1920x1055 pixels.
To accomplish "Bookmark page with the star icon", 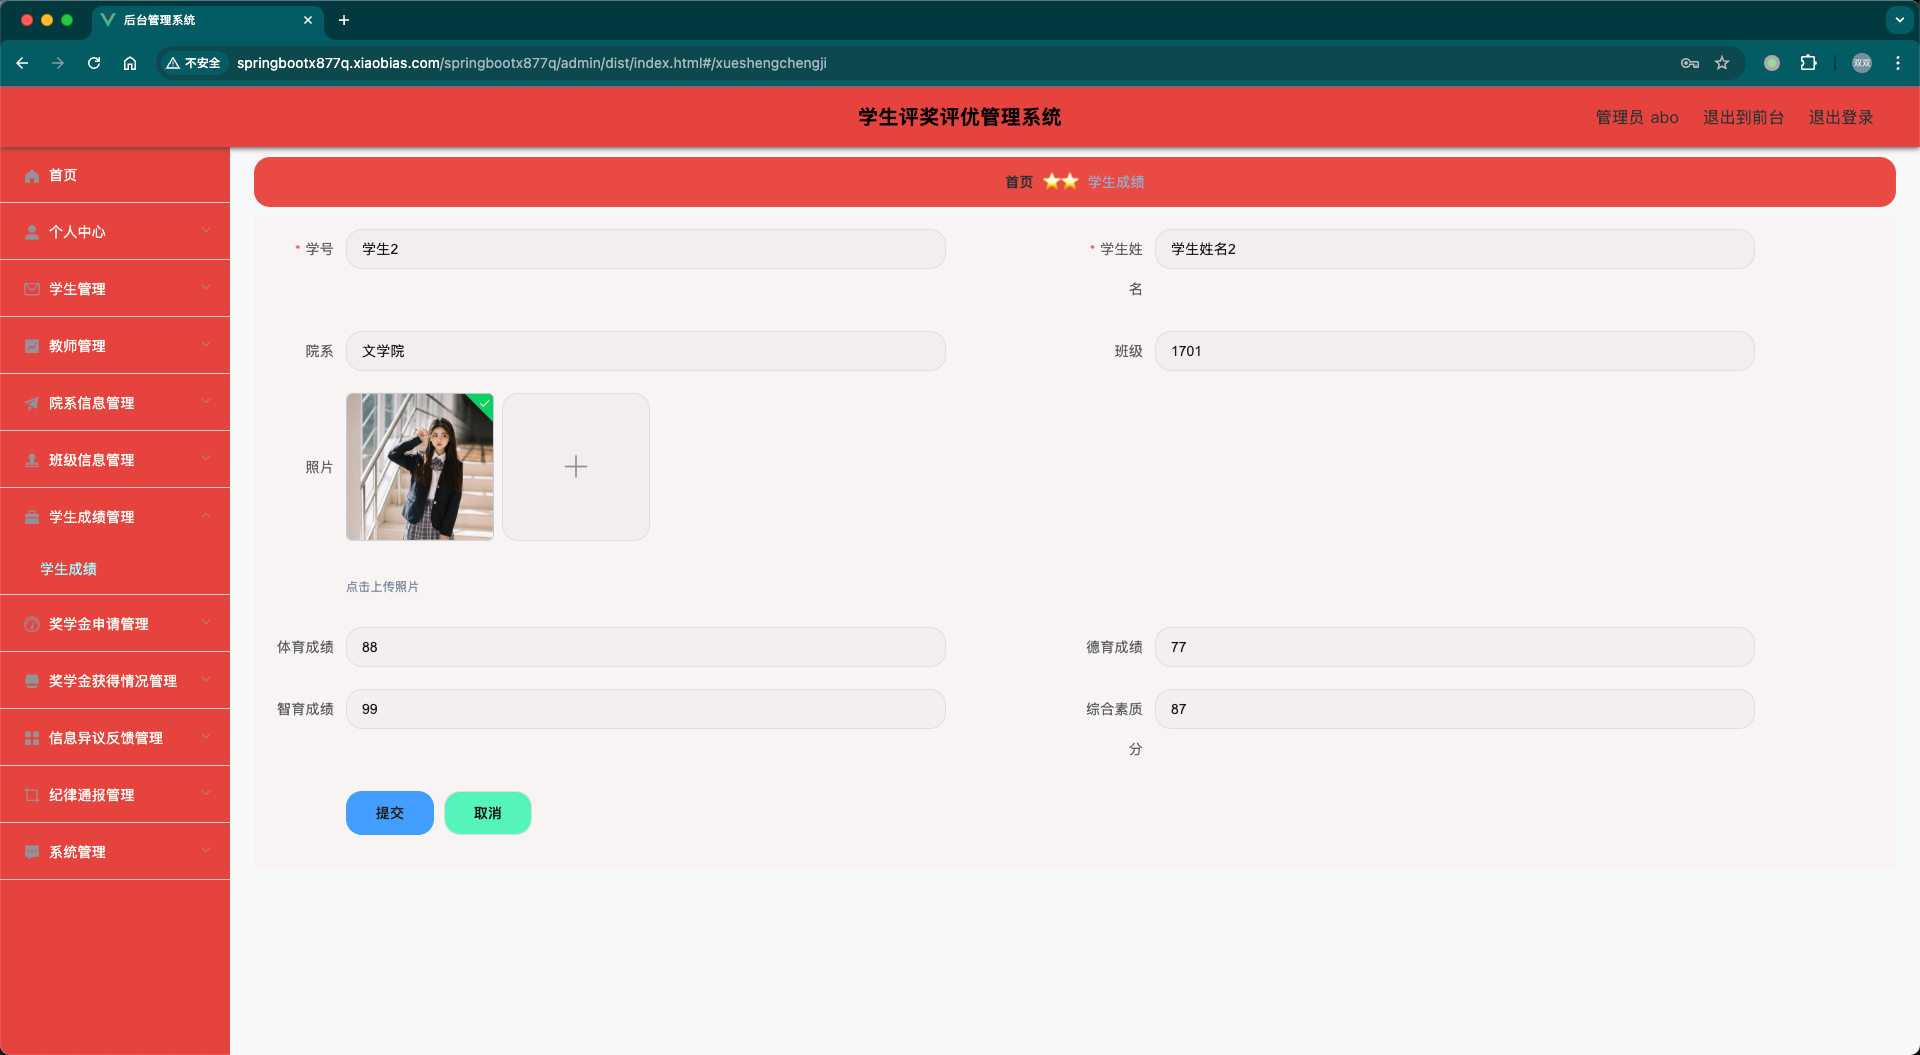I will coord(1722,63).
